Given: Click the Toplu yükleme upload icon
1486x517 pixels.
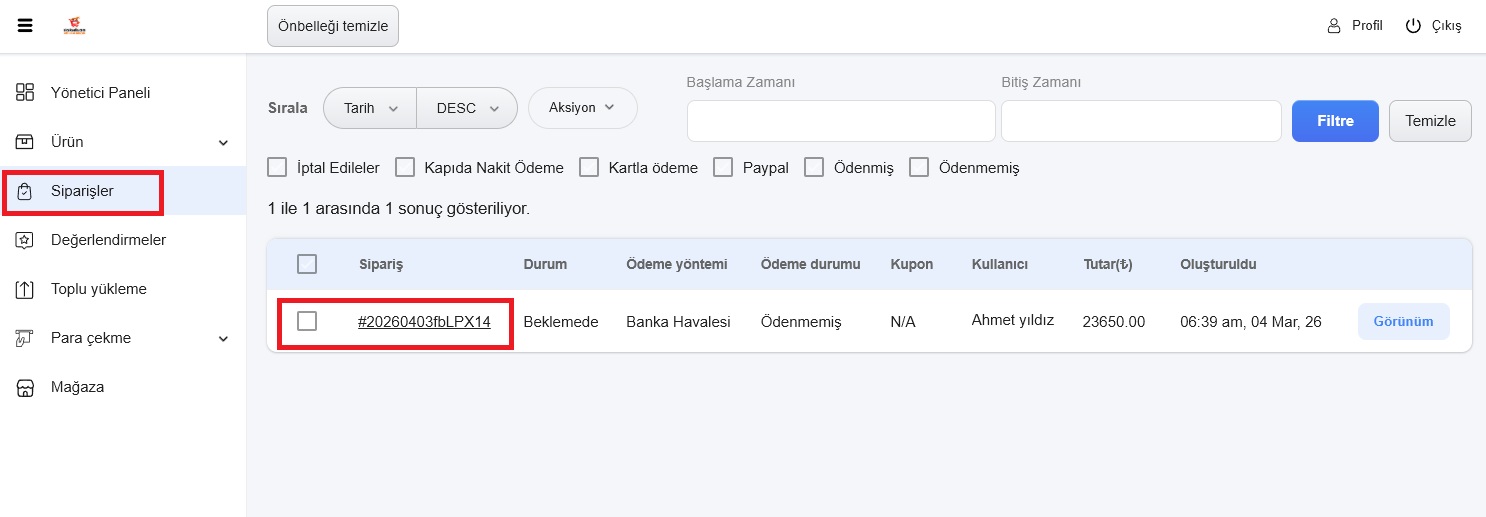Looking at the screenshot, I should tap(26, 289).
